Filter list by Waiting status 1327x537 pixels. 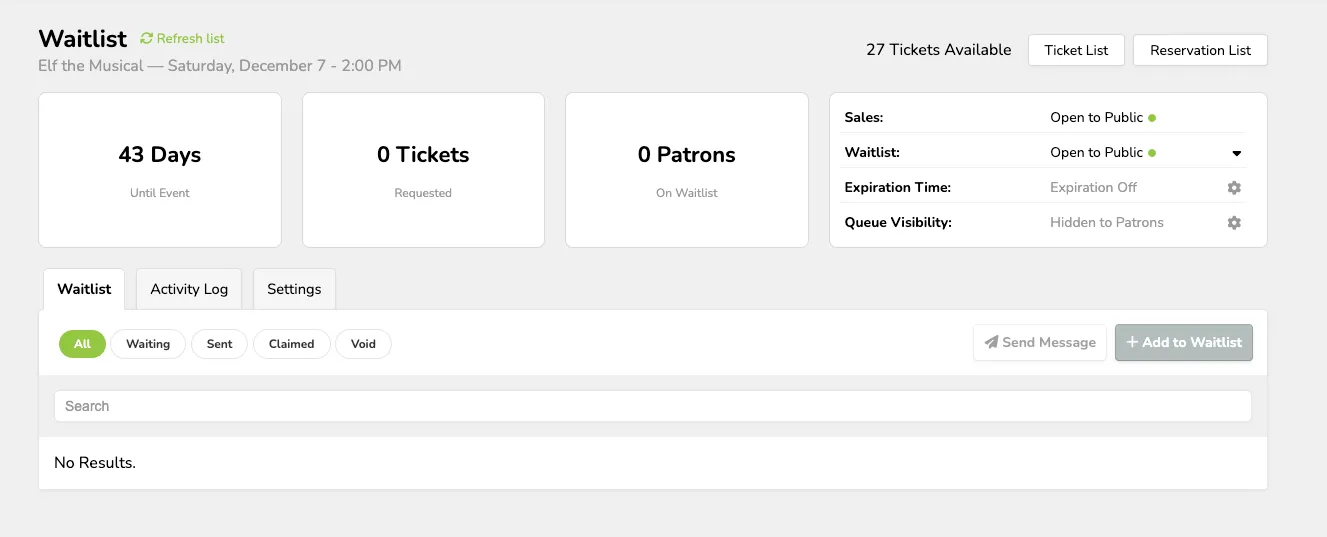(x=148, y=344)
